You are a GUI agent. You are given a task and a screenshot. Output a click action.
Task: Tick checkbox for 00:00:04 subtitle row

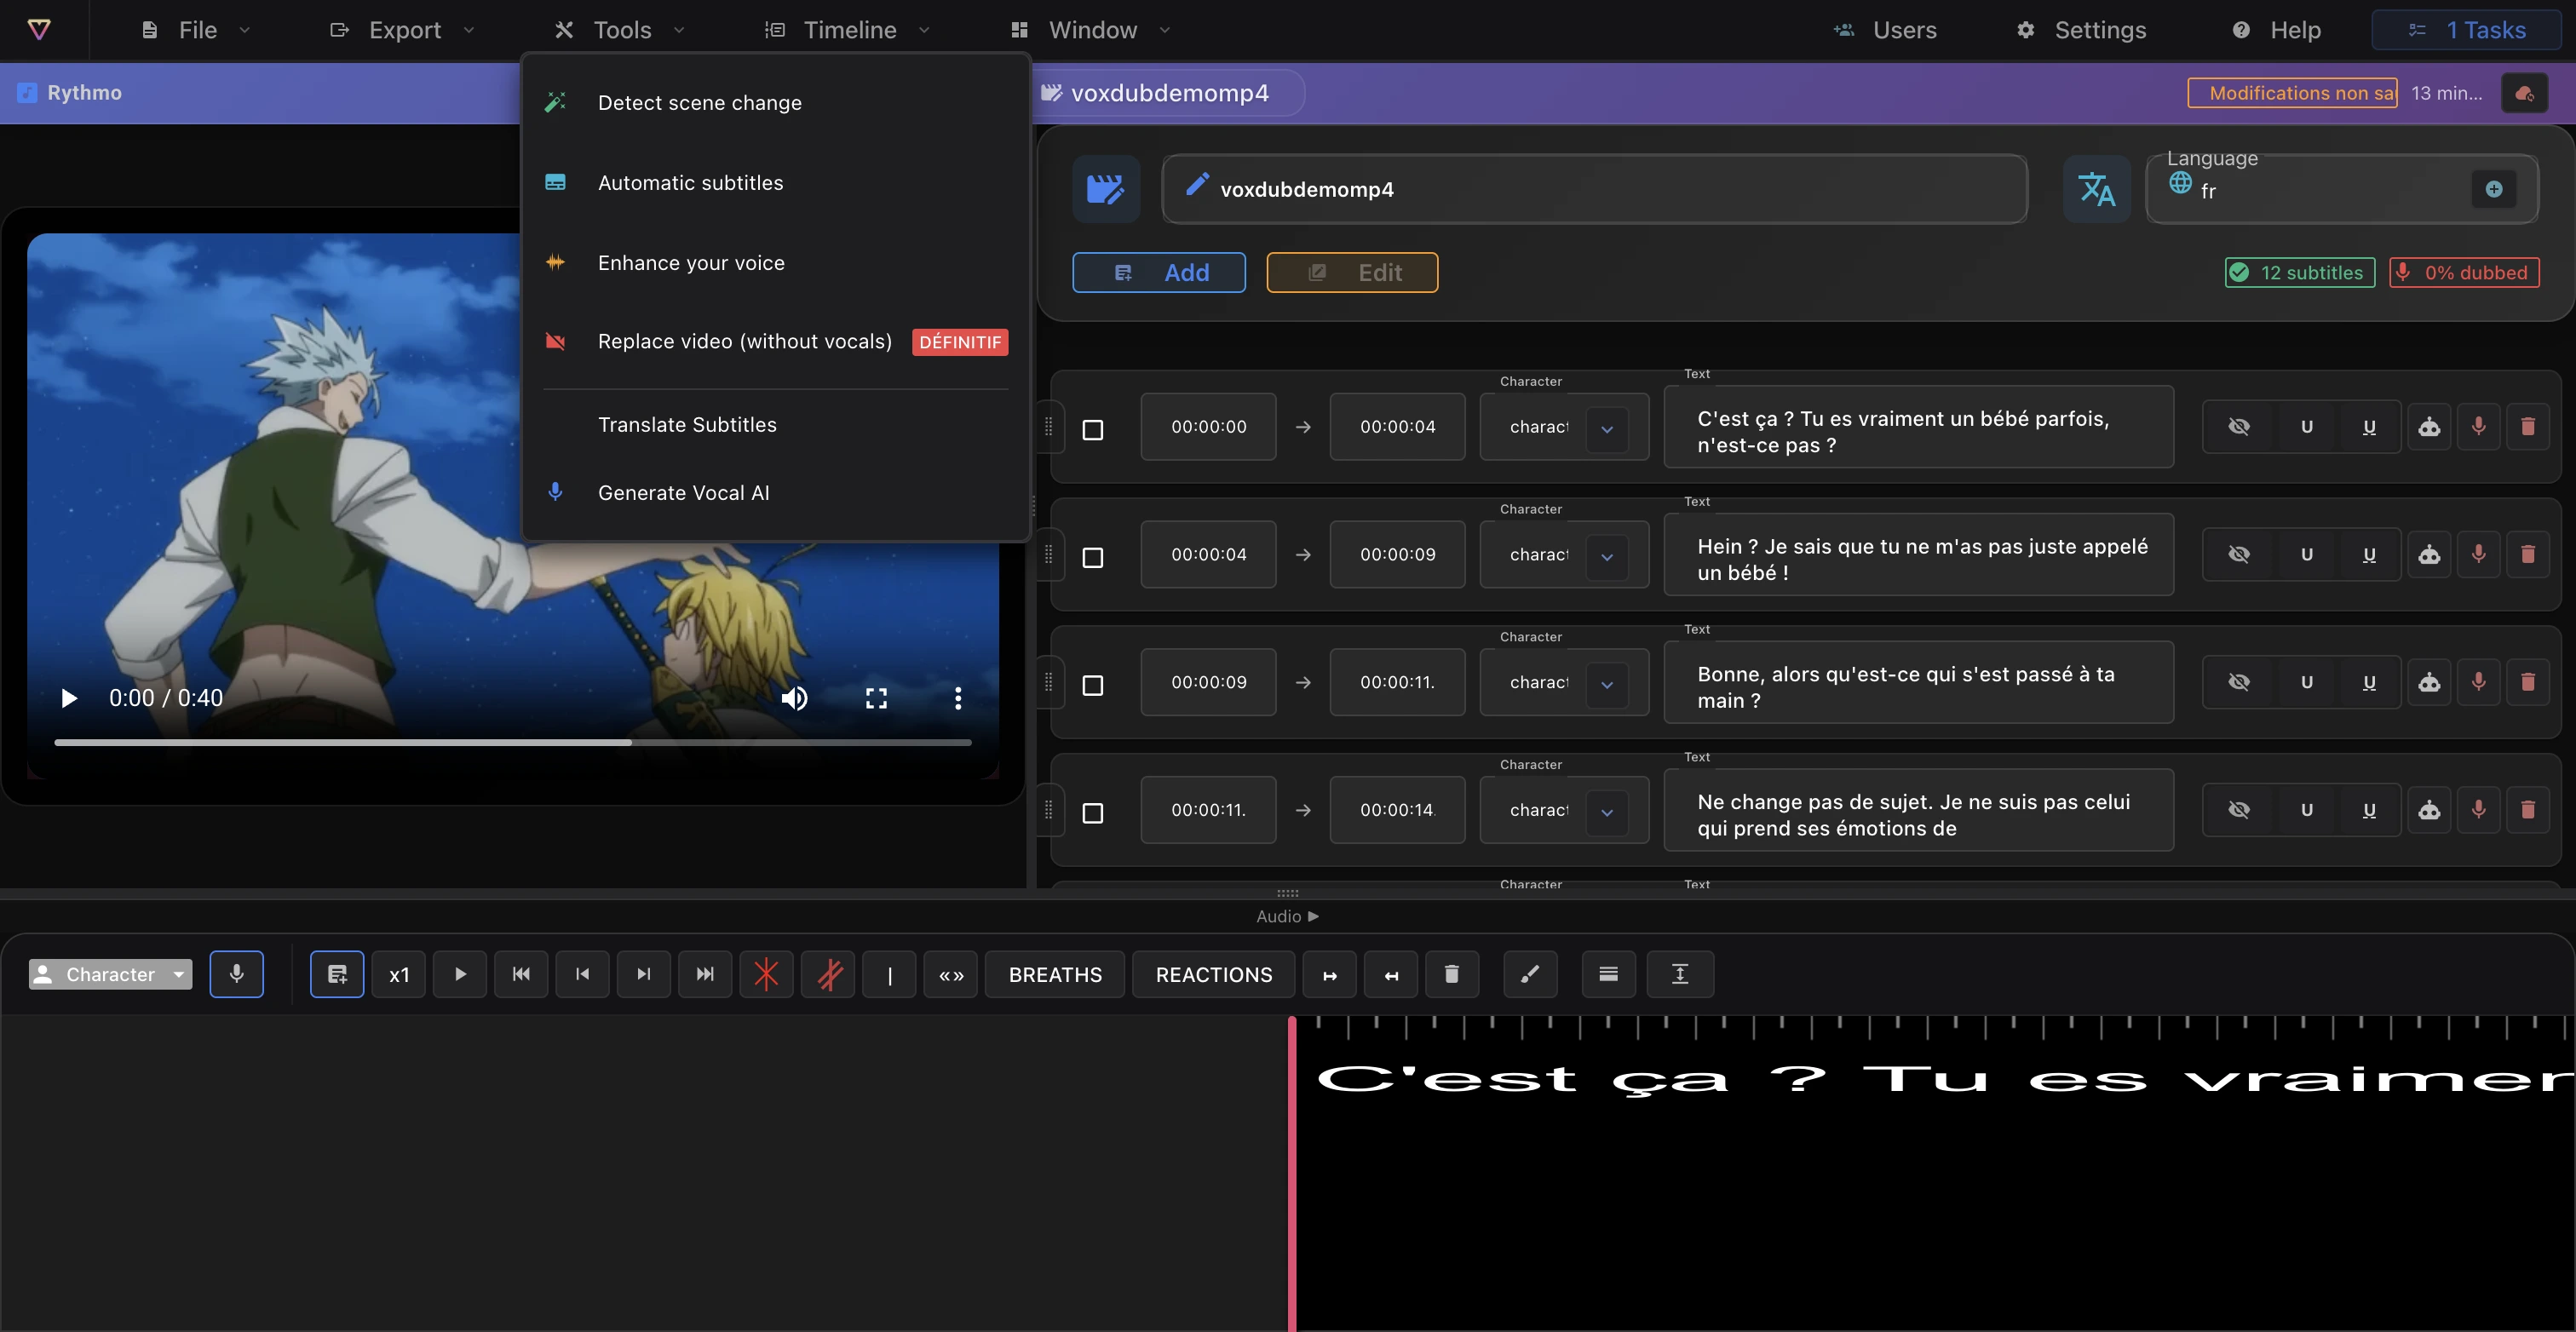[1093, 558]
